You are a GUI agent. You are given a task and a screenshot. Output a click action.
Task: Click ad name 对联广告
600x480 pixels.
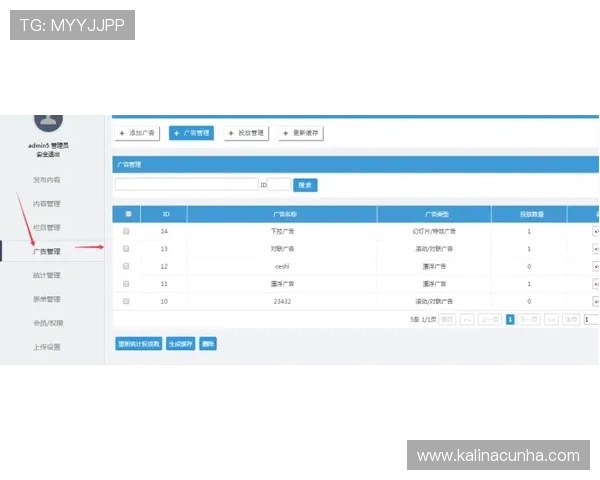coord(282,249)
